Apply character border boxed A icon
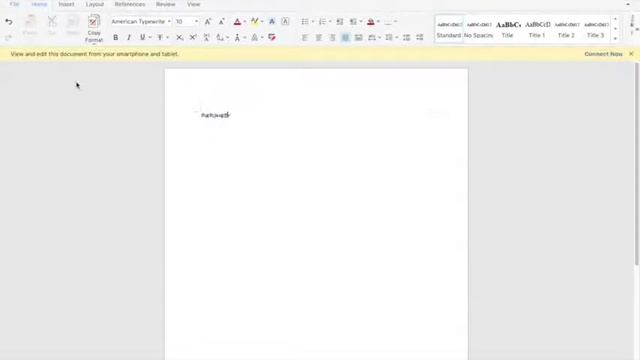640x360 pixels. 285,22
